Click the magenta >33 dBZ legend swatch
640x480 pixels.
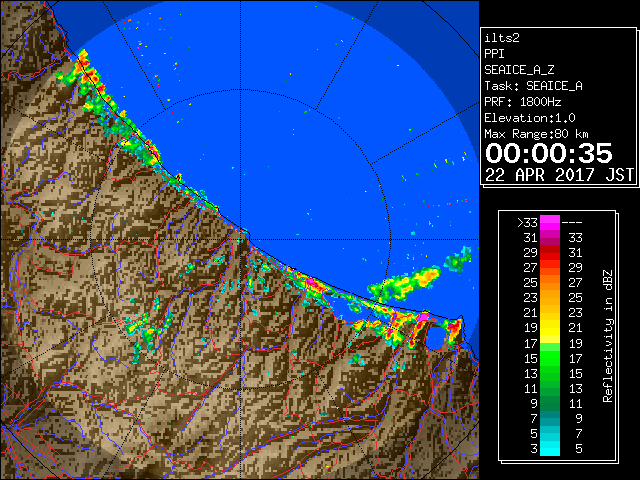point(550,222)
